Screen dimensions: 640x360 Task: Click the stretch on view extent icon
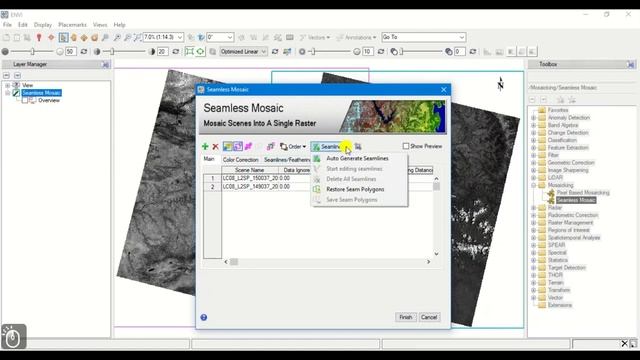coord(189,52)
